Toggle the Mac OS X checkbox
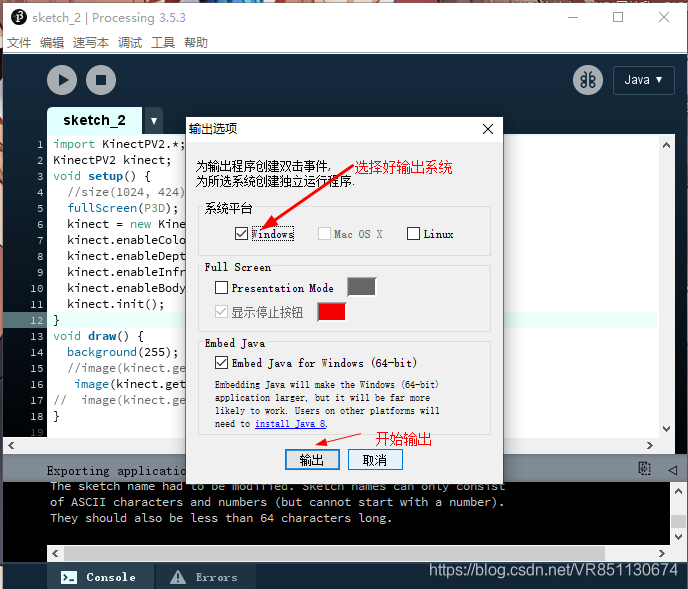Image resolution: width=688 pixels, height=589 pixels. tap(324, 233)
